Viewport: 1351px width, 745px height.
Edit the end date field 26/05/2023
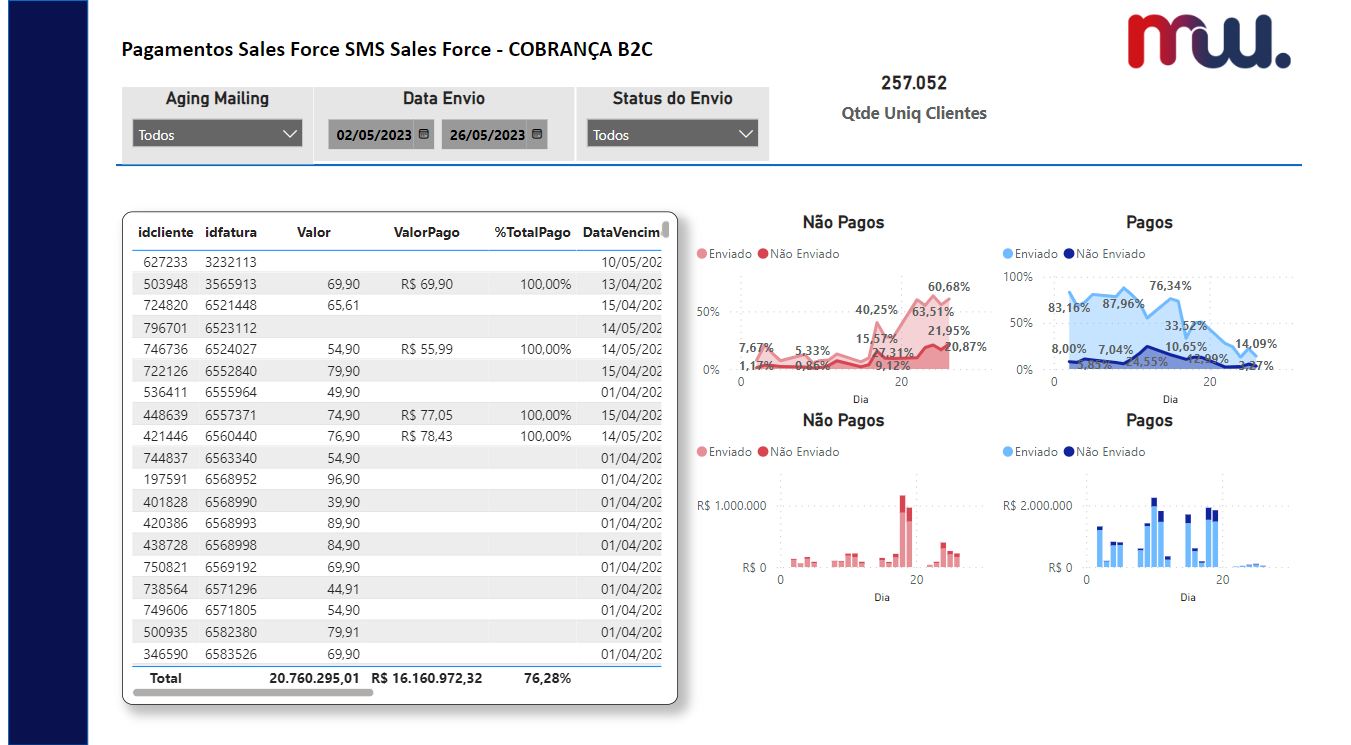pyautogui.click(x=487, y=135)
